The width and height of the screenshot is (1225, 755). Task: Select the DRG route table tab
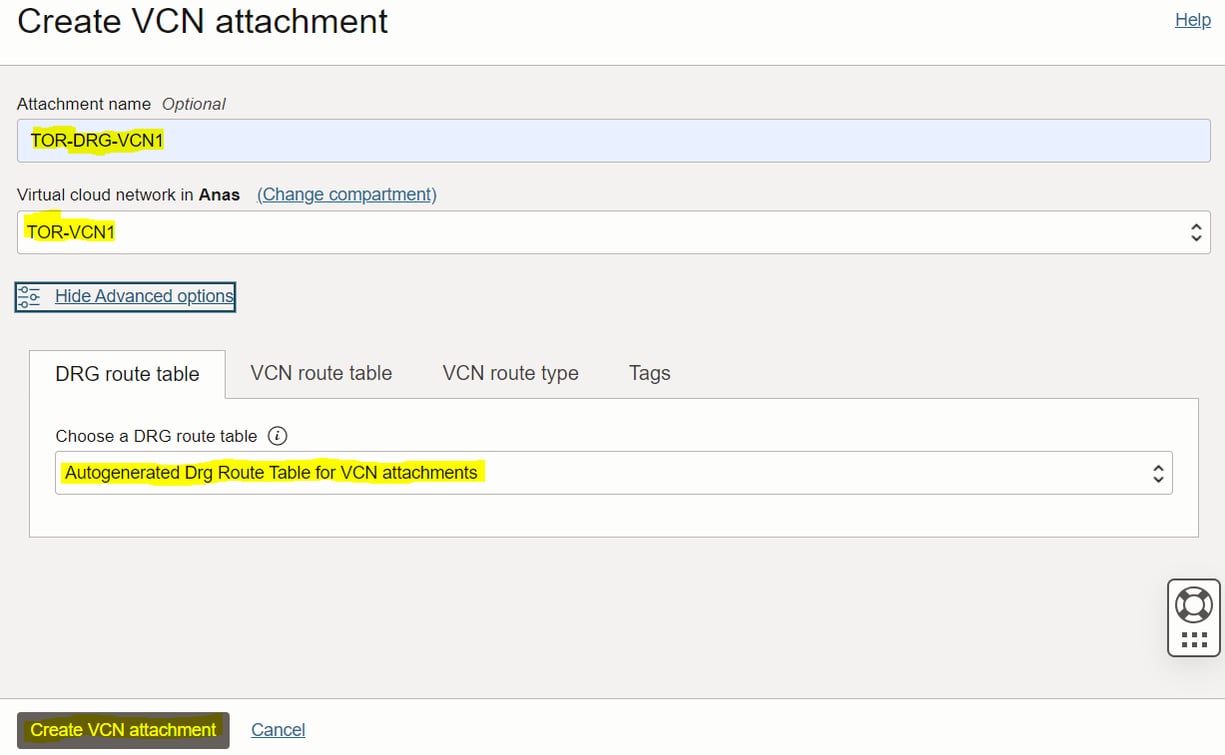pos(127,374)
